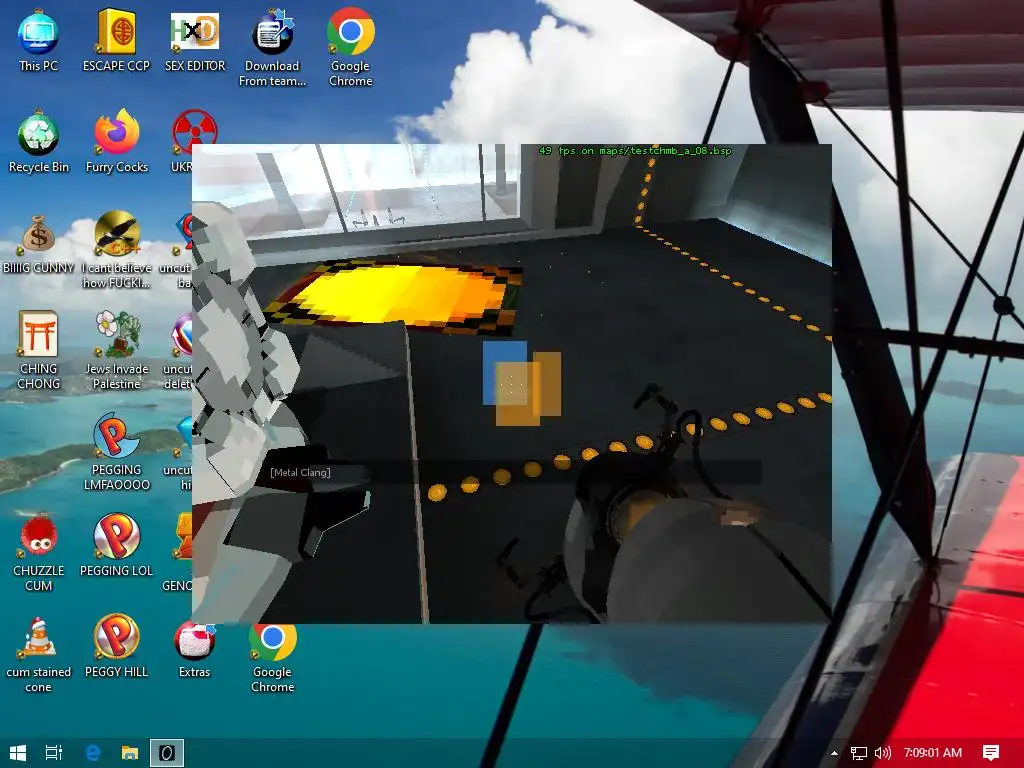Select the ESCAPE CCP mahjong tile icon

pos(116,40)
